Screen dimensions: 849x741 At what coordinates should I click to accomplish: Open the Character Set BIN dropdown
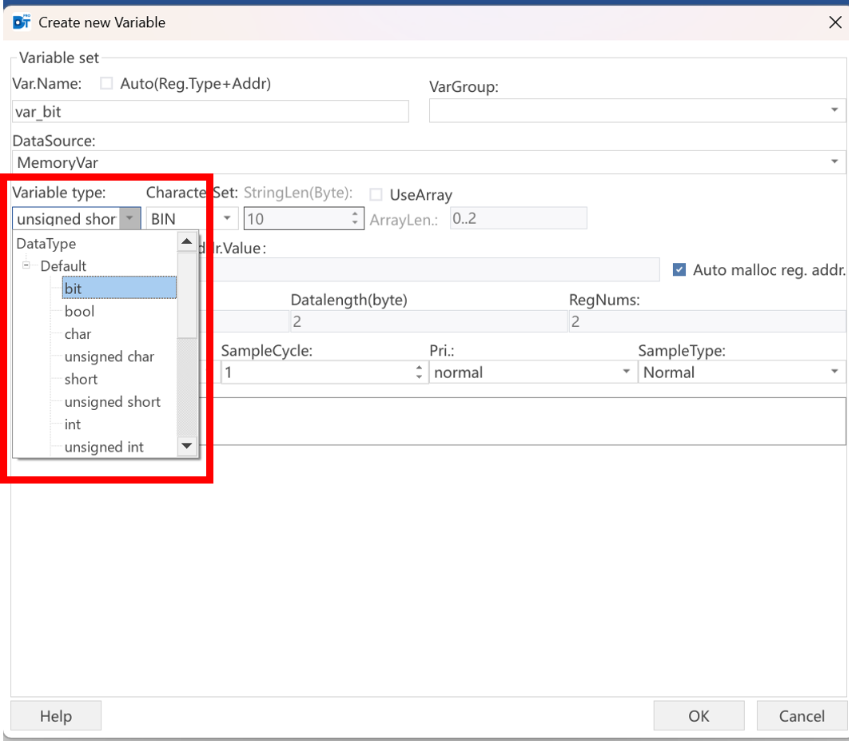click(x=227, y=219)
